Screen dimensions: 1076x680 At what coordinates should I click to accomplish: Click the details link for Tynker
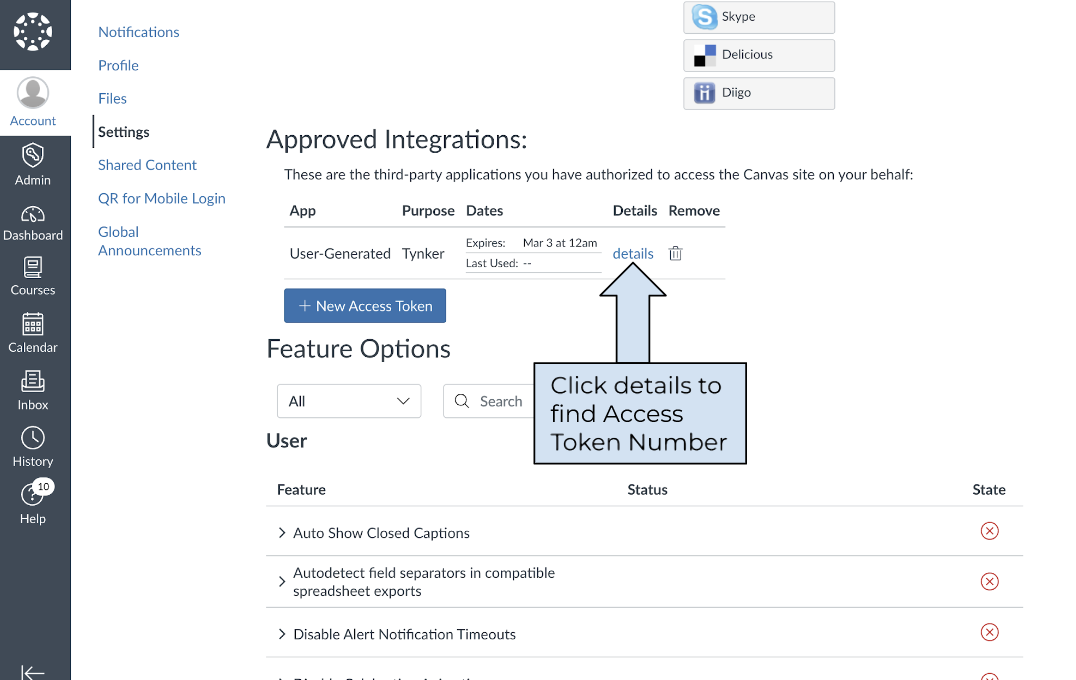633,253
